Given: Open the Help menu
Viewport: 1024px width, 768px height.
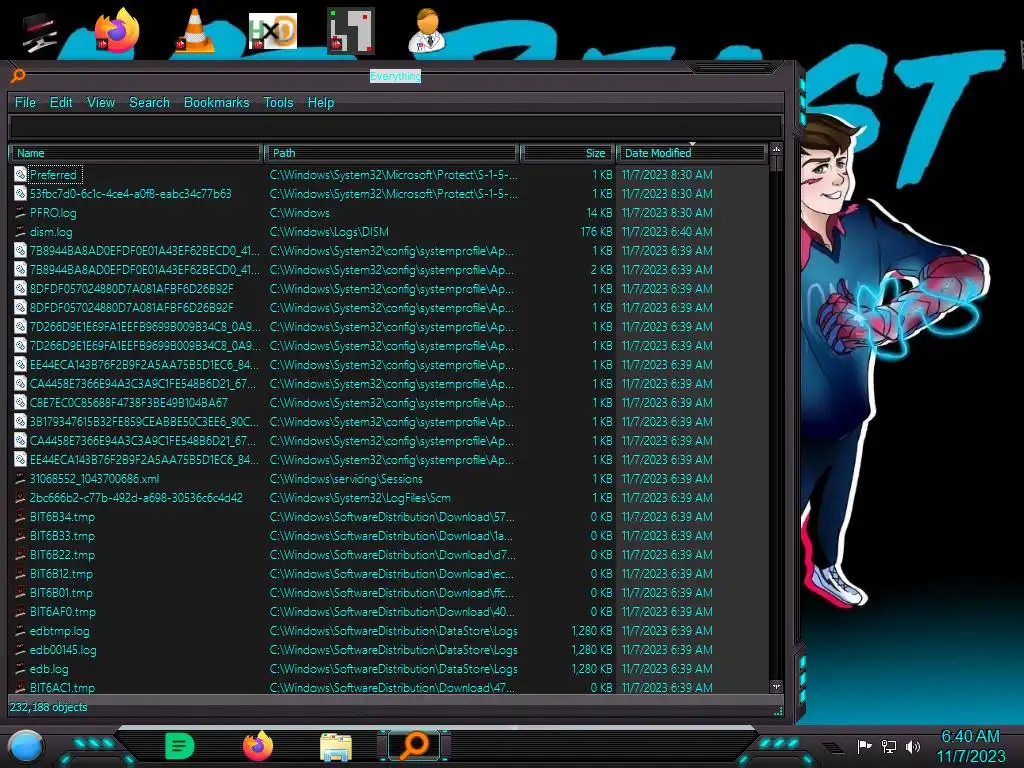Looking at the screenshot, I should pos(321,103).
